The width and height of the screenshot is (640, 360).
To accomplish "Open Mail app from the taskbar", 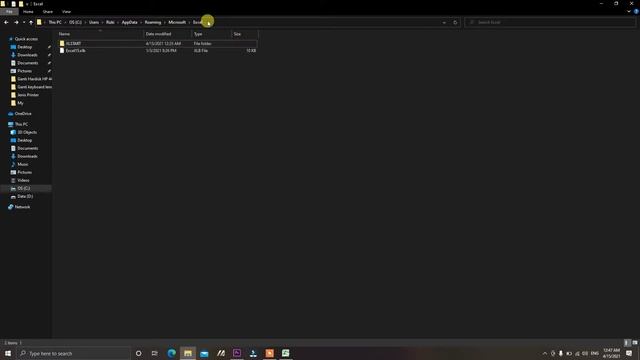I will point(204,353).
